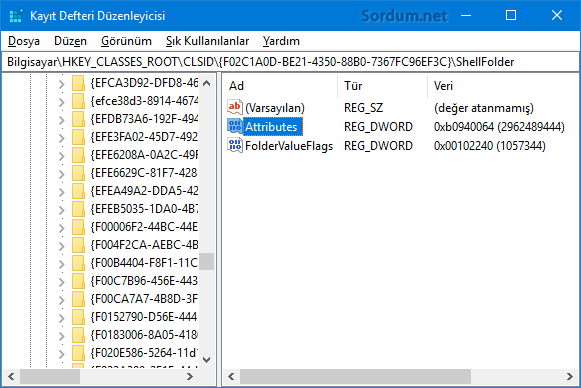The width and height of the screenshot is (581, 388).
Task: Click REG_DWORD type of Attributes row
Action: pos(378,127)
